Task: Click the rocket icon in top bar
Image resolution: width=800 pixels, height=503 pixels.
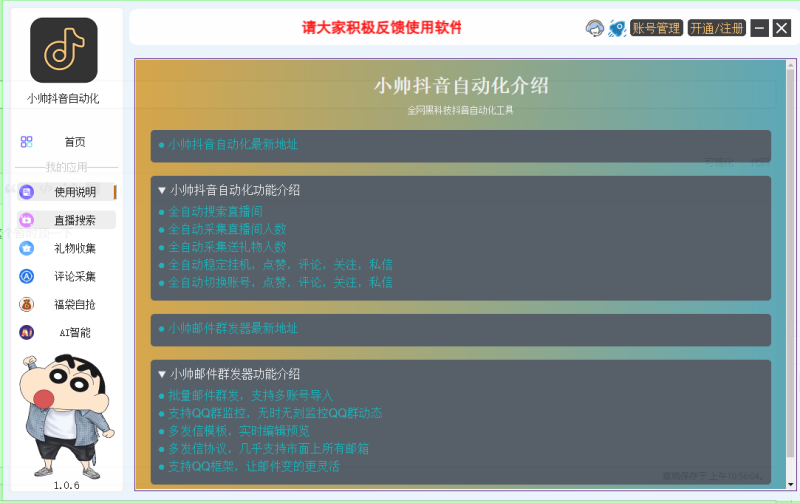Action: pyautogui.click(x=617, y=28)
